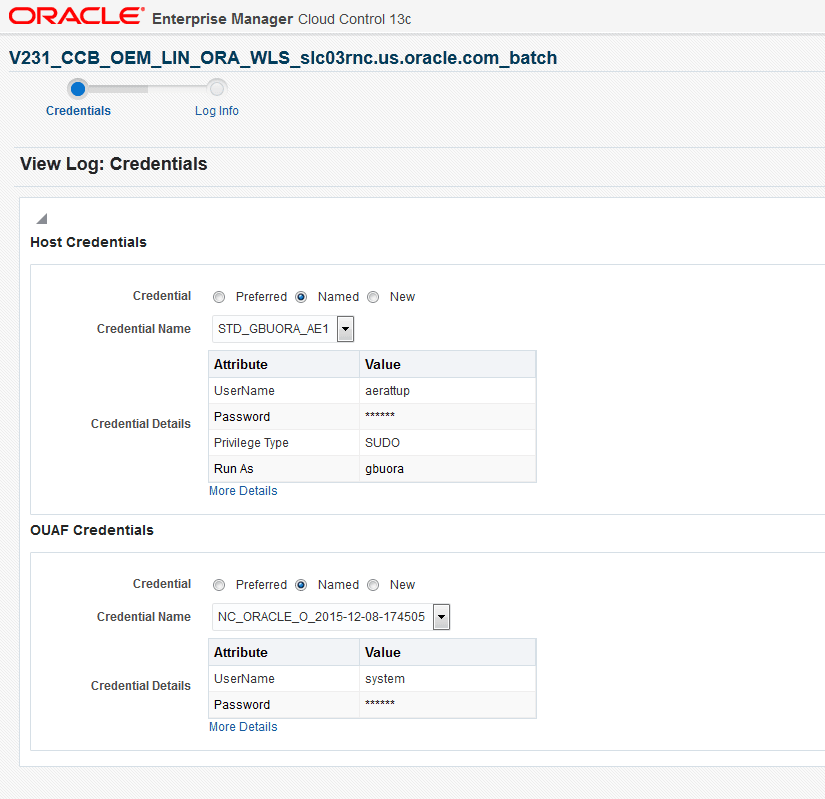Select Named radio under OUAF Credentials
Viewport: 825px width, 799px height.
pyautogui.click(x=301, y=585)
